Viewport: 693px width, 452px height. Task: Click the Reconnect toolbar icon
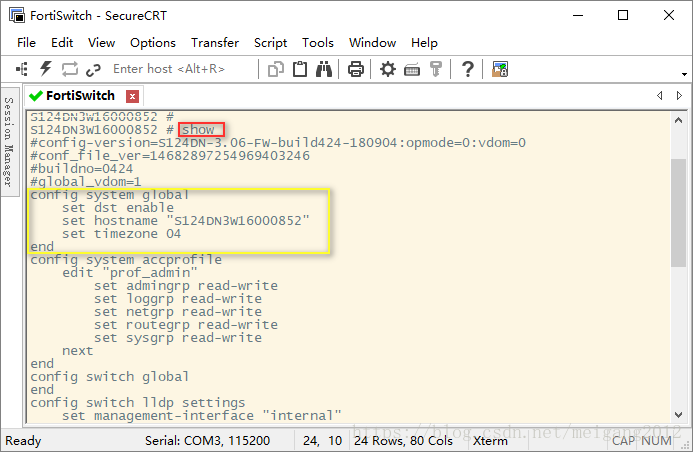70,69
